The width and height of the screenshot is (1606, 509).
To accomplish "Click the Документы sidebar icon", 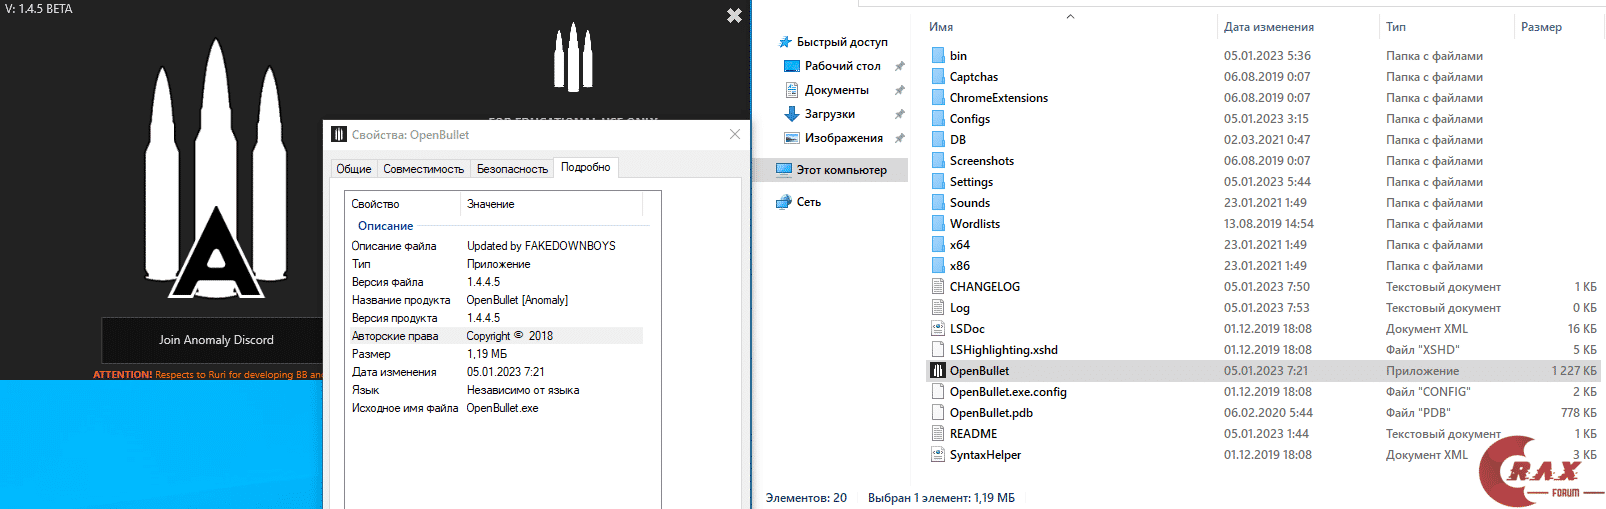I will pyautogui.click(x=792, y=90).
